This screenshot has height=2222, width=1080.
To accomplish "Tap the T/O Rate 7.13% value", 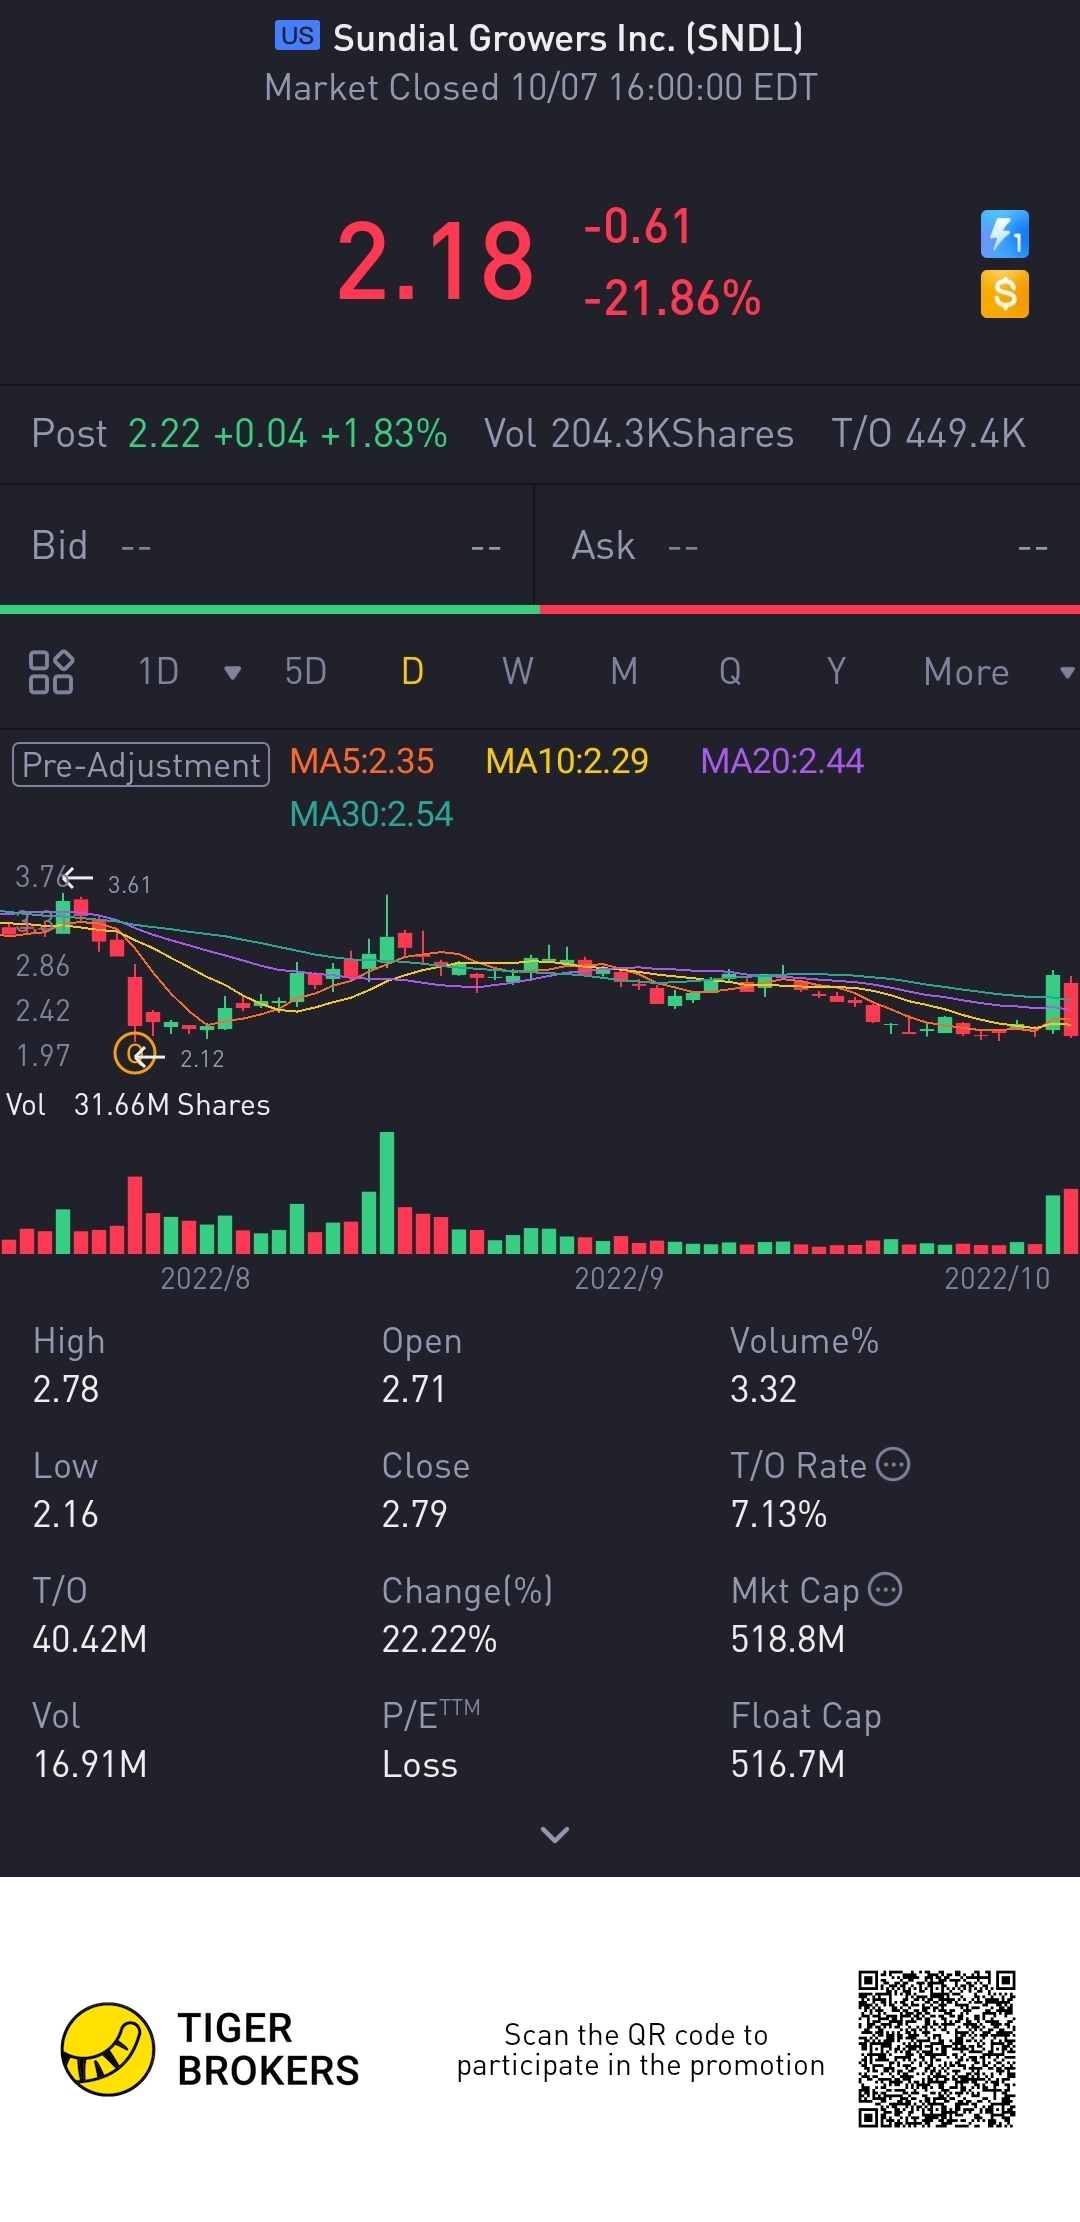I will 779,1514.
